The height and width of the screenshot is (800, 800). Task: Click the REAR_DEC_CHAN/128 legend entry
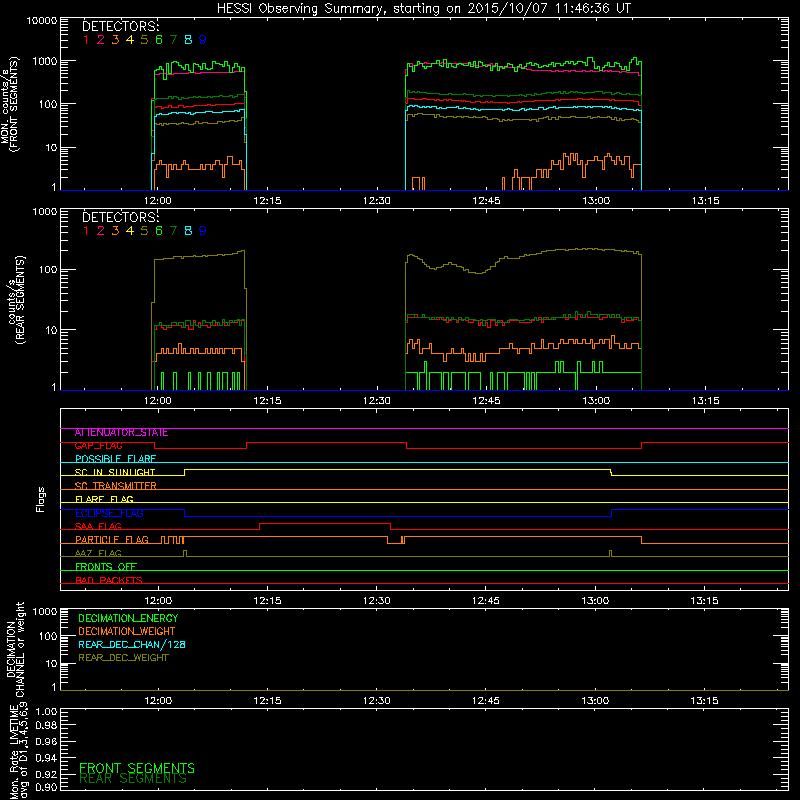[132, 645]
